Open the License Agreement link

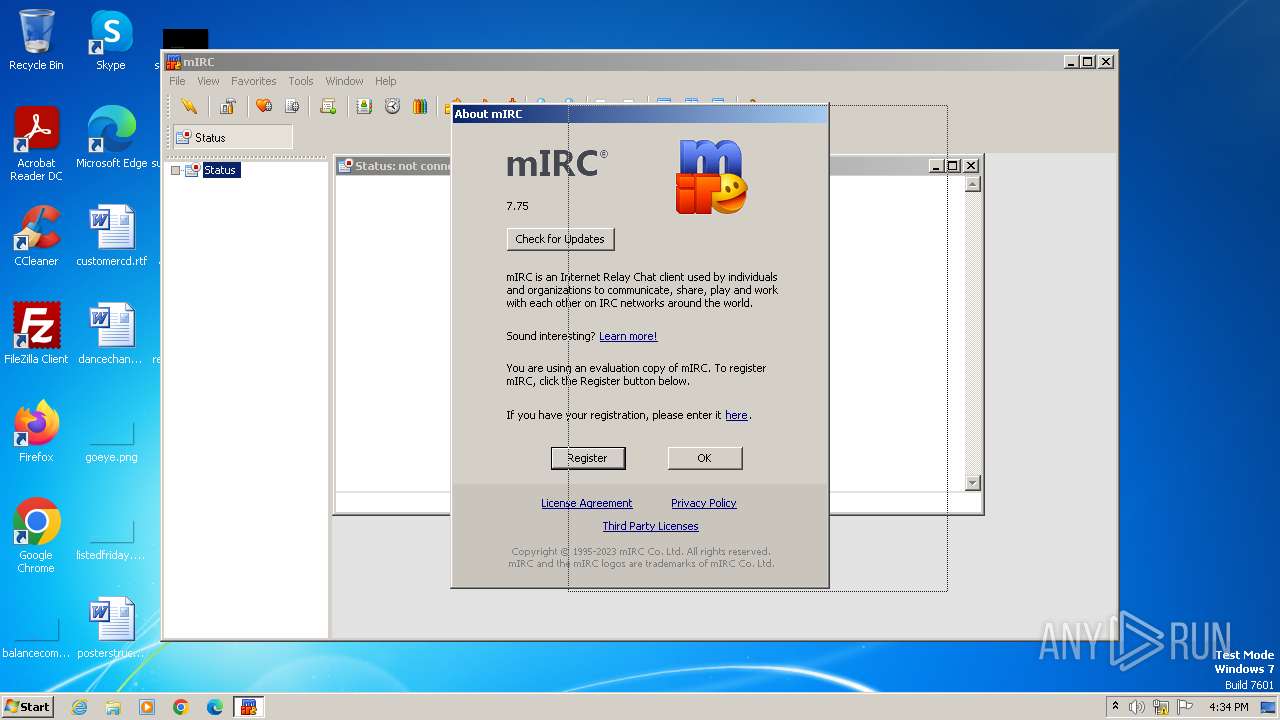[x=587, y=503]
